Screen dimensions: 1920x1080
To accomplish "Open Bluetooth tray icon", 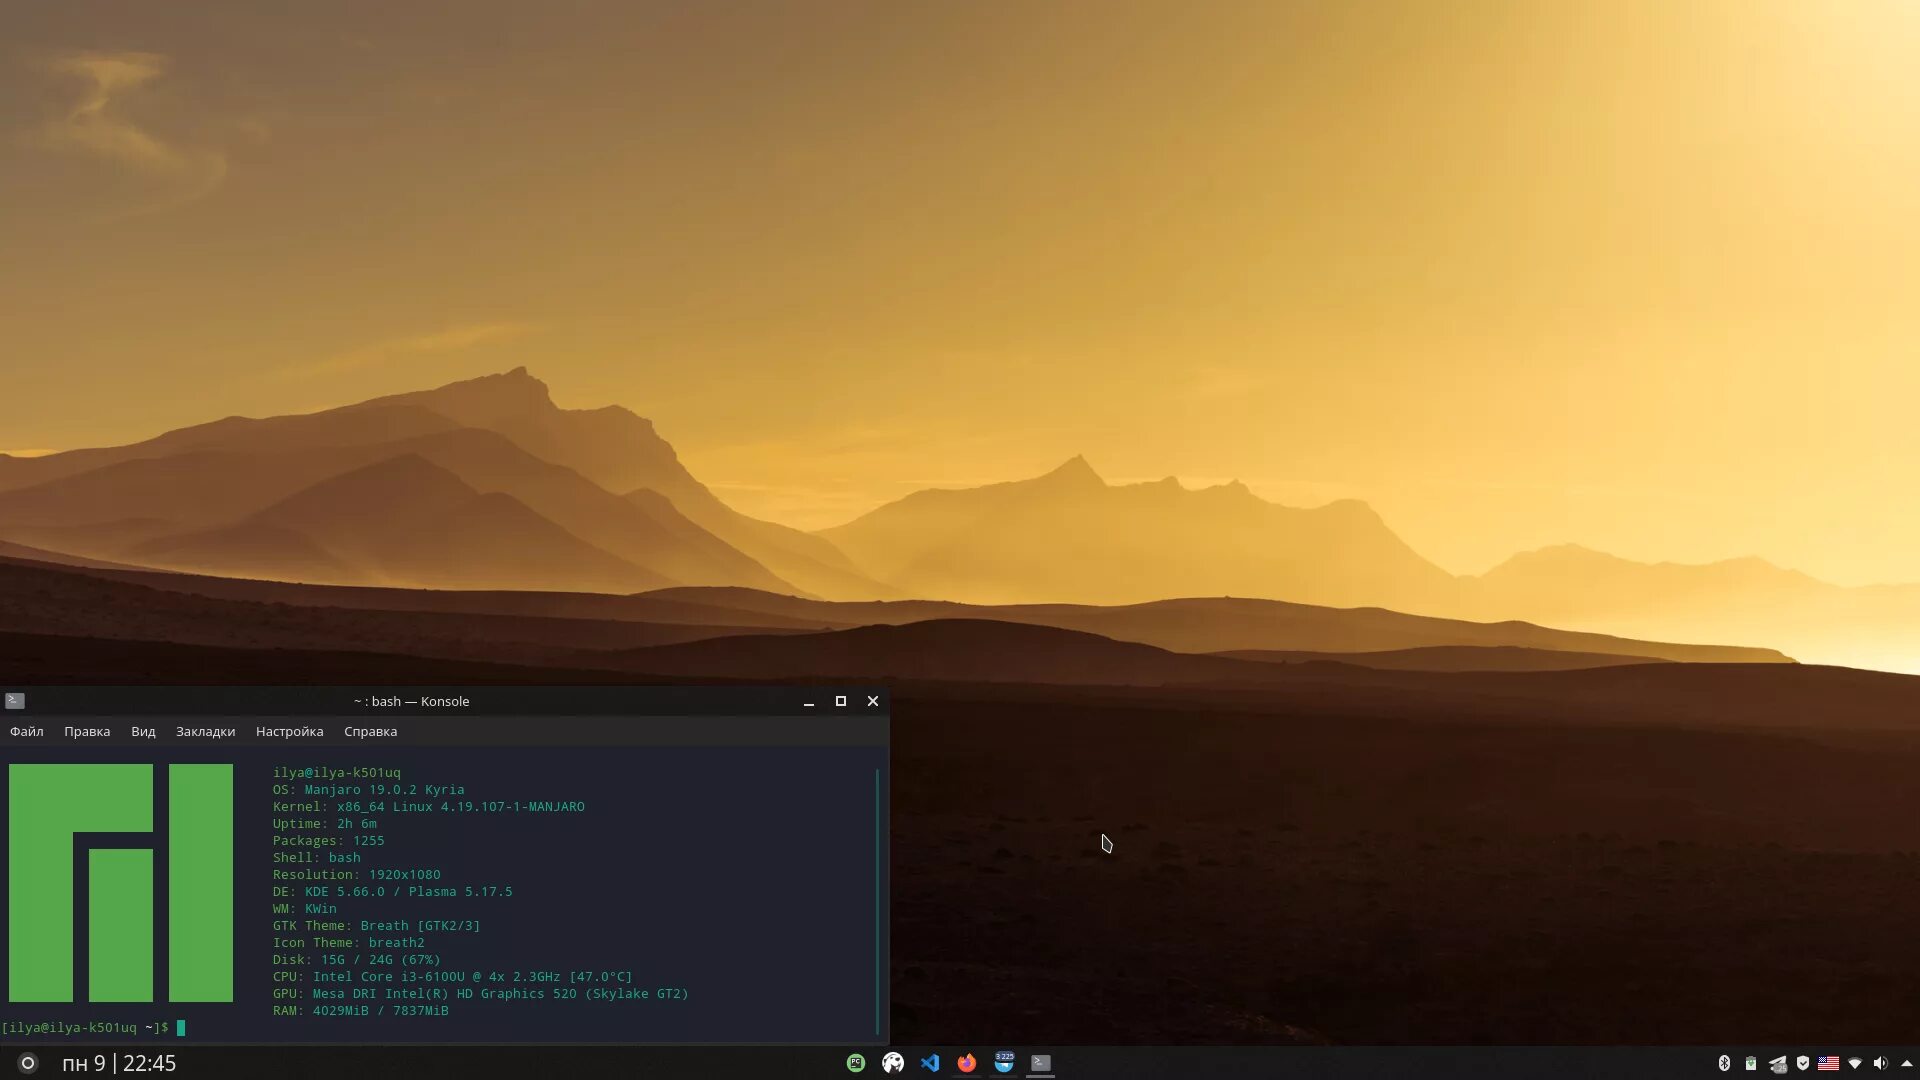I will click(x=1724, y=1063).
